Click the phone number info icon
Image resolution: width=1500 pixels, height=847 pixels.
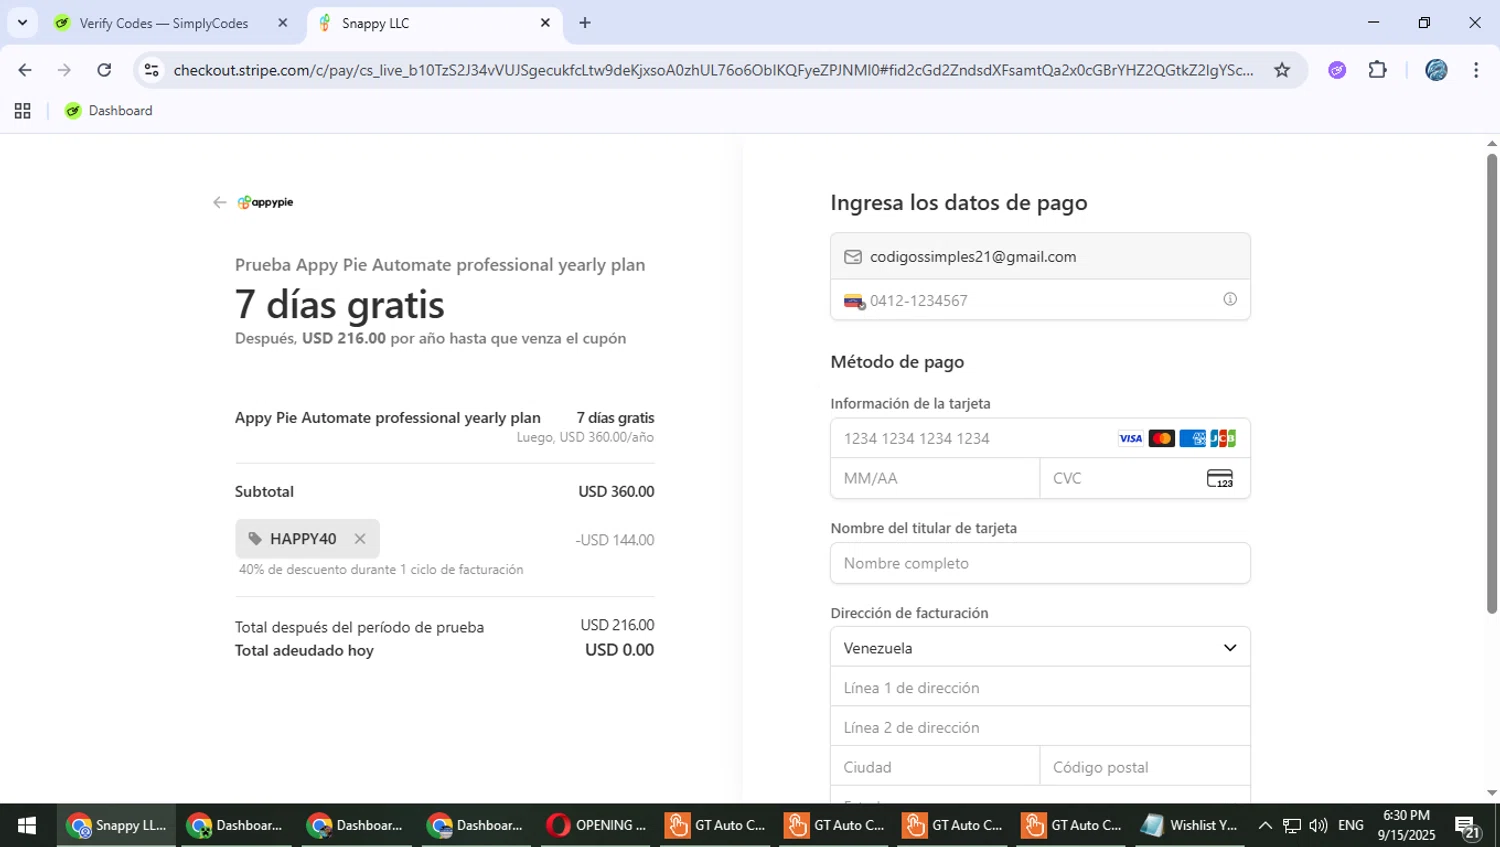[x=1230, y=299]
